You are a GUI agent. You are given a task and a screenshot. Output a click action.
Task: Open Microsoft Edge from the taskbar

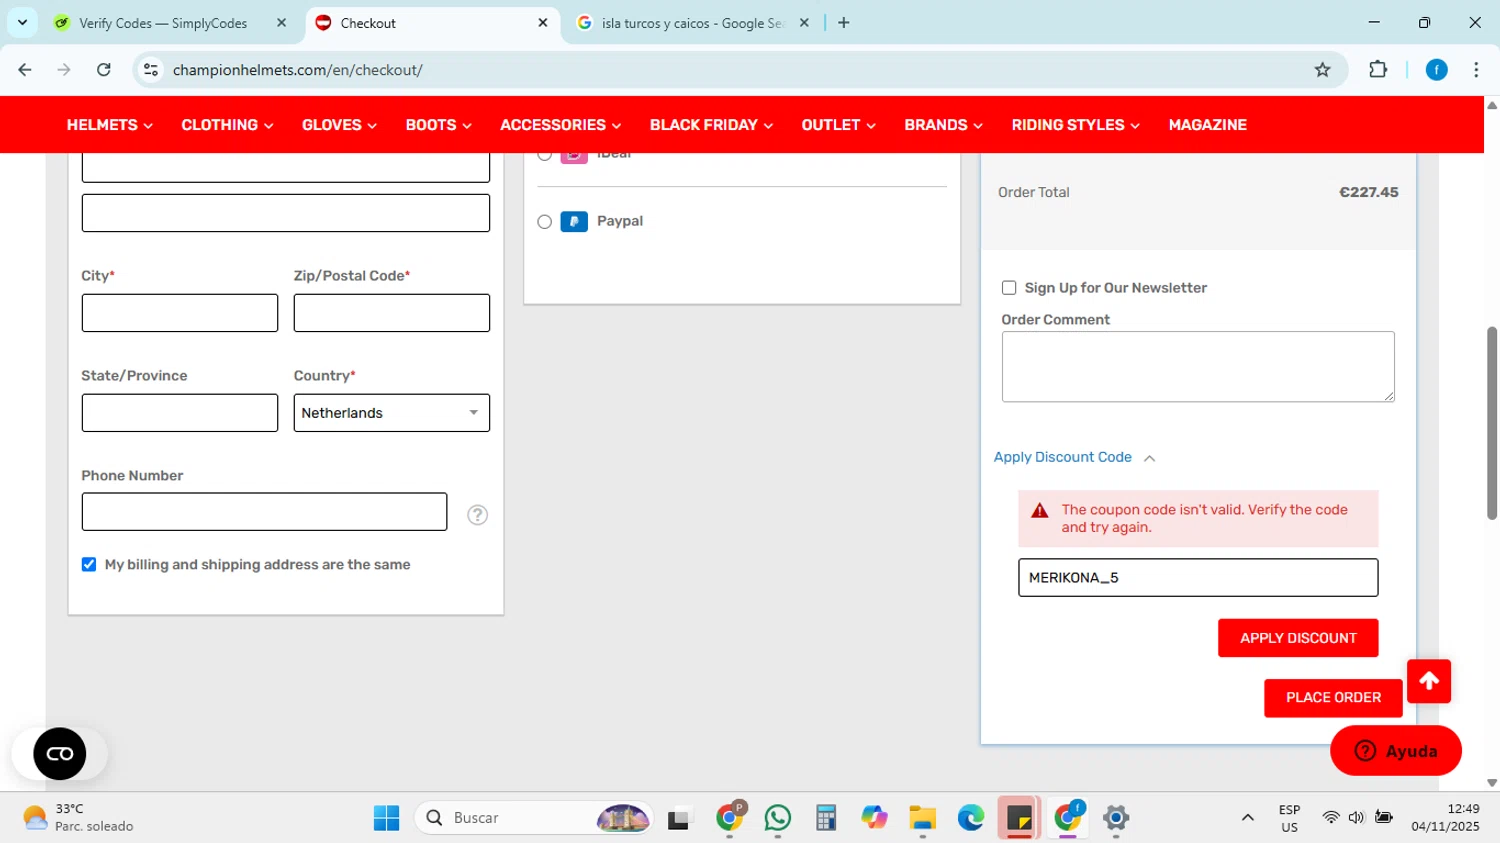[x=970, y=818]
